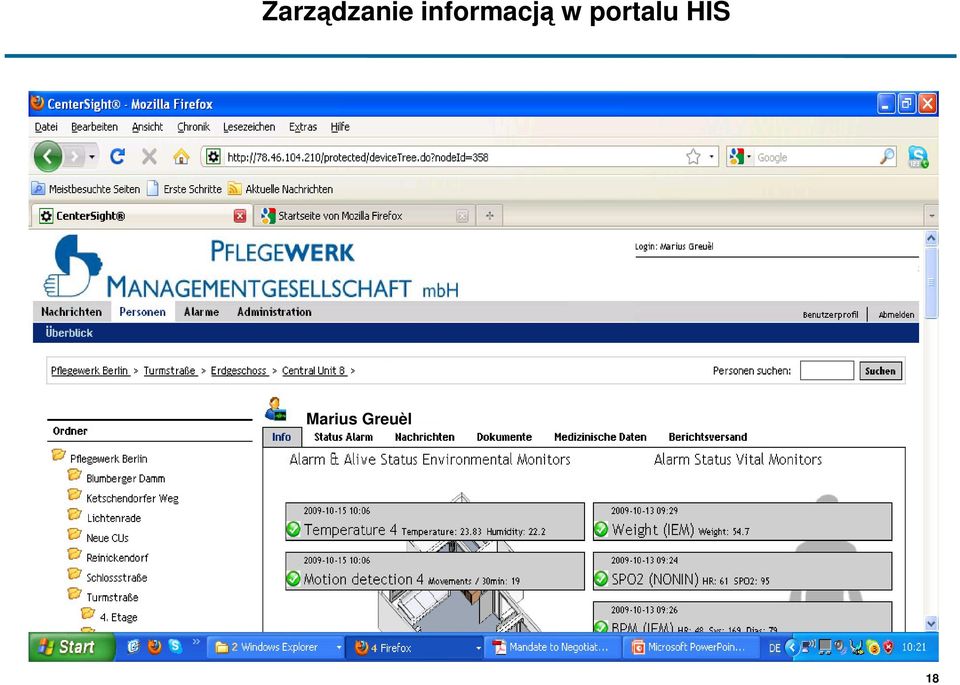The image size is (960, 685).
Task: Click the SPO2 (NONIN) status icon
Action: point(601,578)
